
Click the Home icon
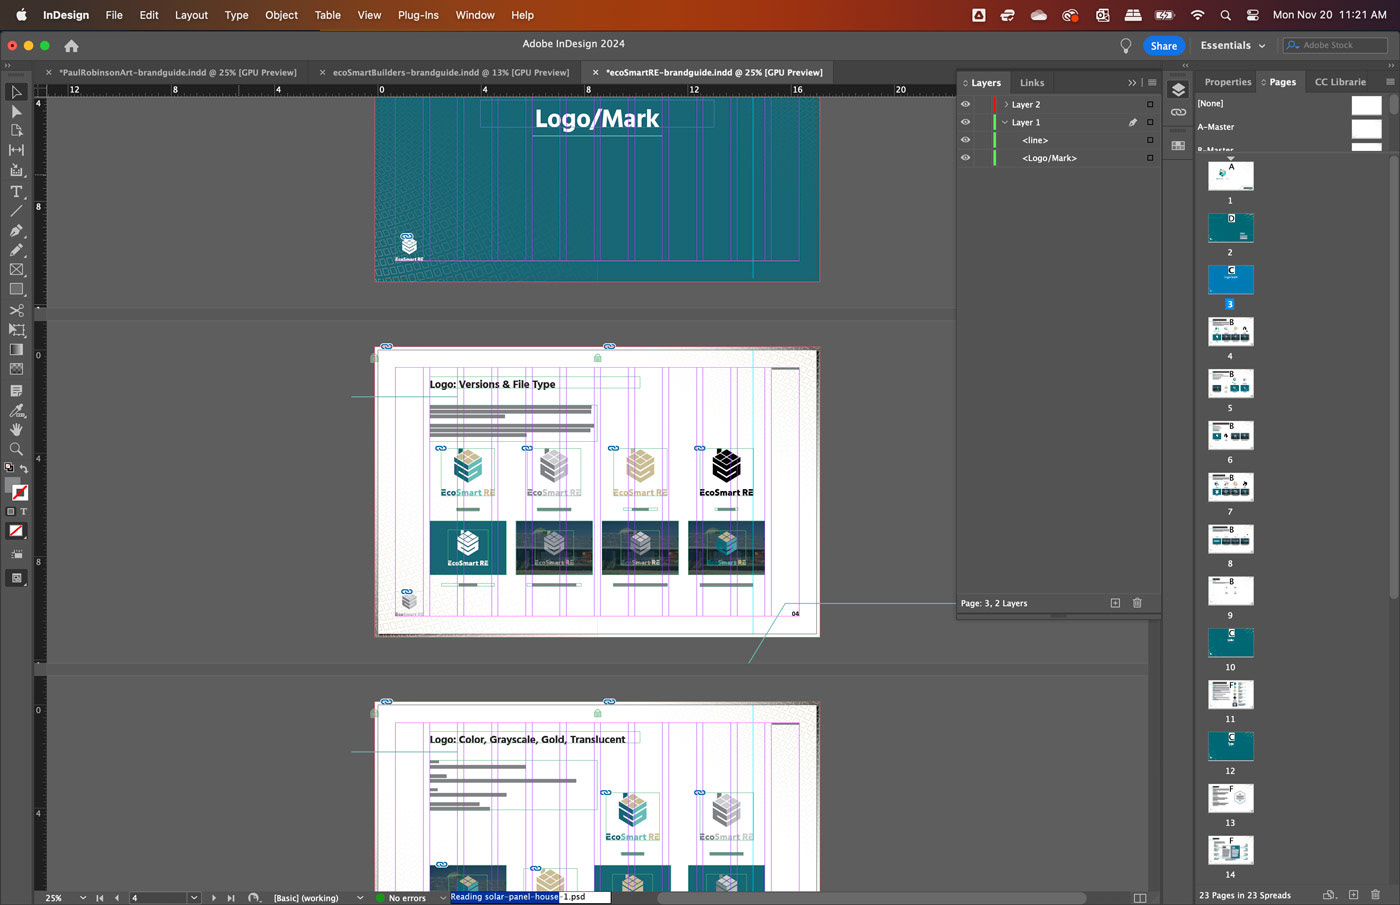(71, 46)
